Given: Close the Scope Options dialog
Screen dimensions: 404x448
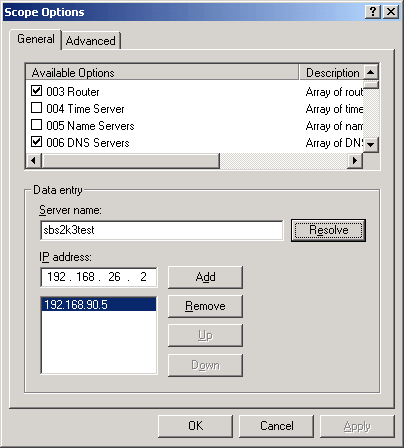Looking at the screenshot, I should 391,12.
